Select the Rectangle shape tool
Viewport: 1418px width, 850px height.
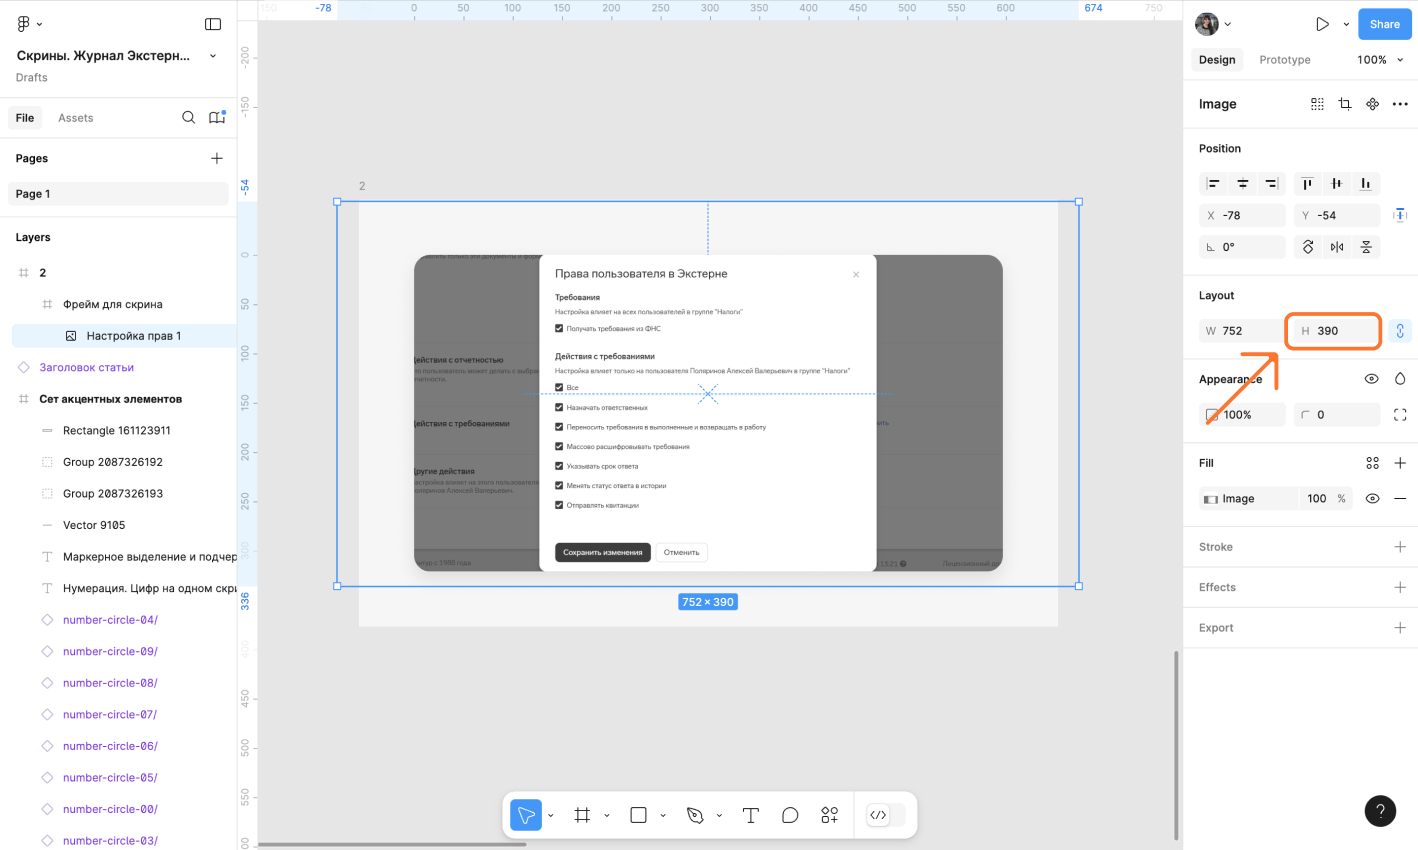(638, 815)
